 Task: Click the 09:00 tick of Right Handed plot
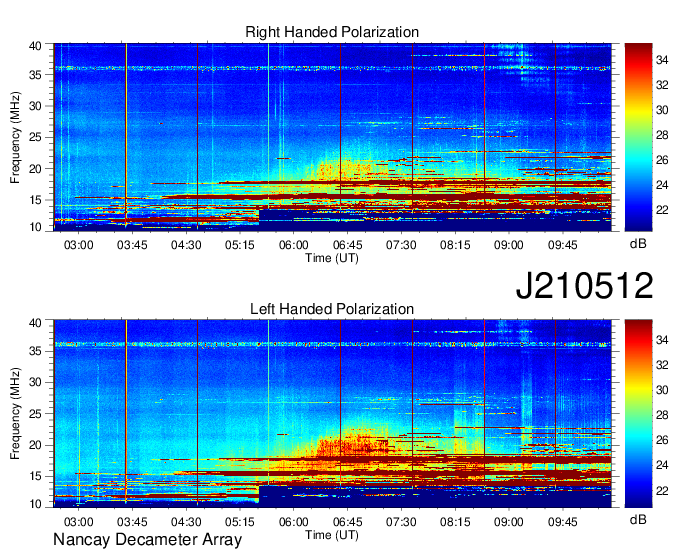point(509,245)
